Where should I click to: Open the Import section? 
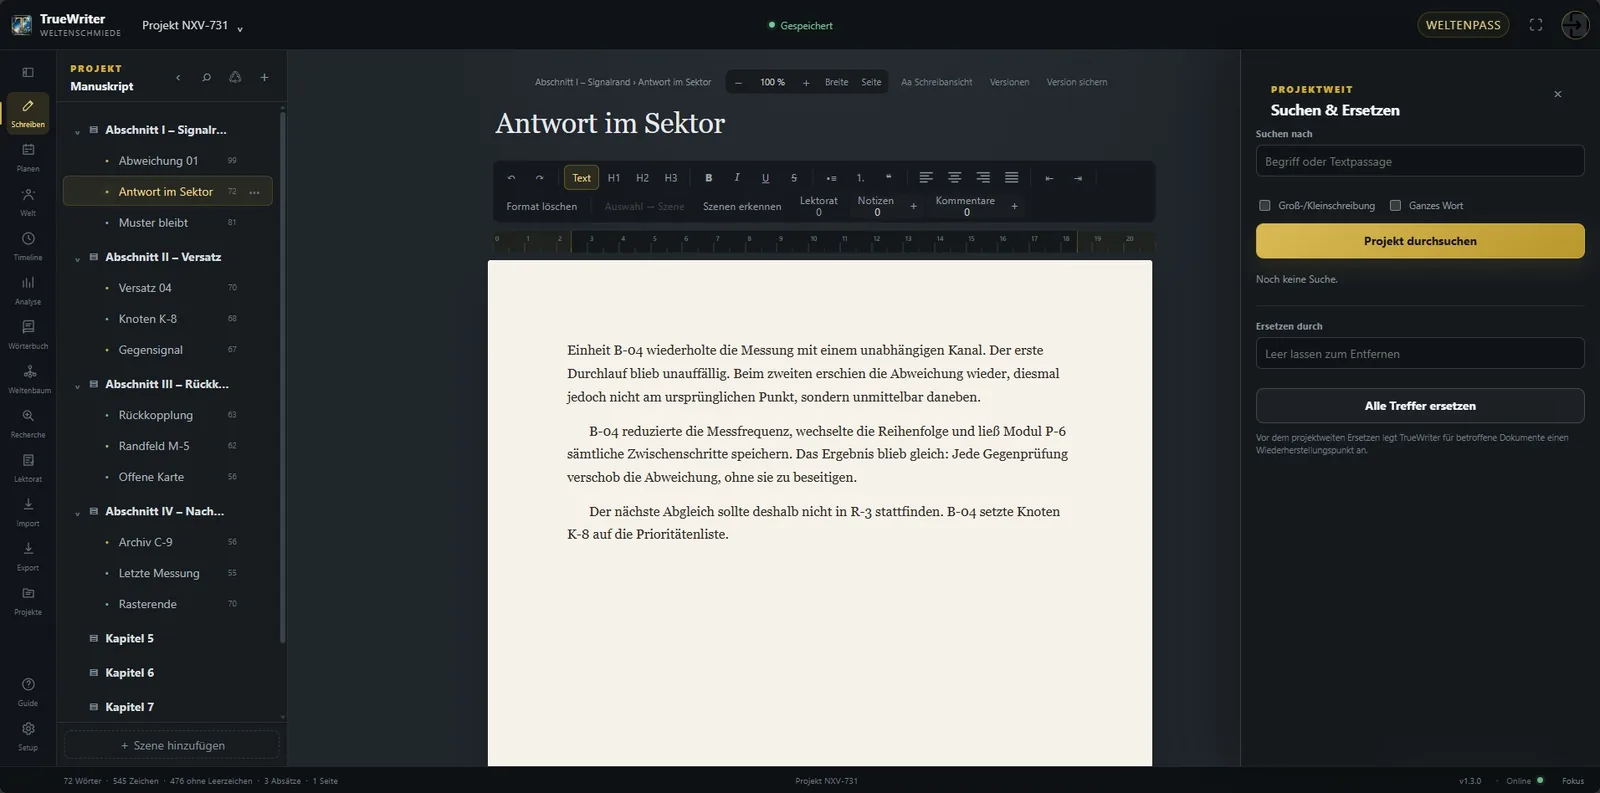(28, 511)
